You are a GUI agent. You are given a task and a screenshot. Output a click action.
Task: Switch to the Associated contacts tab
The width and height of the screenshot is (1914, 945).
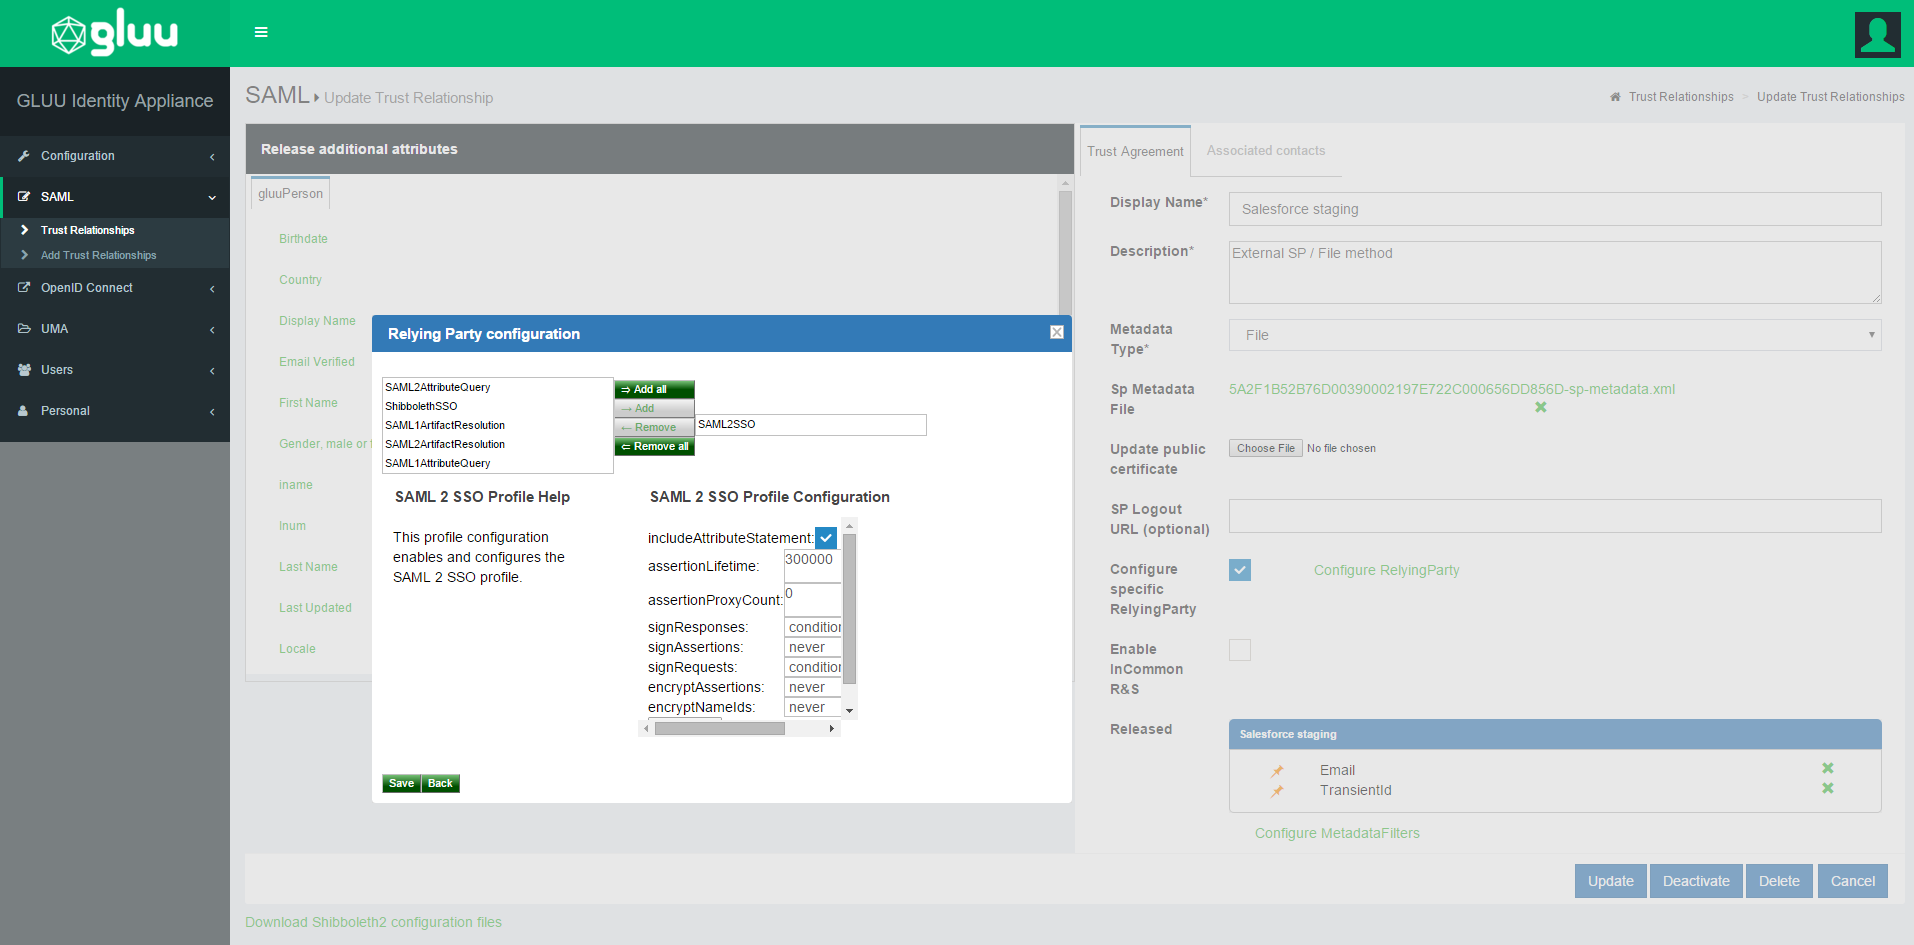pyautogui.click(x=1265, y=151)
